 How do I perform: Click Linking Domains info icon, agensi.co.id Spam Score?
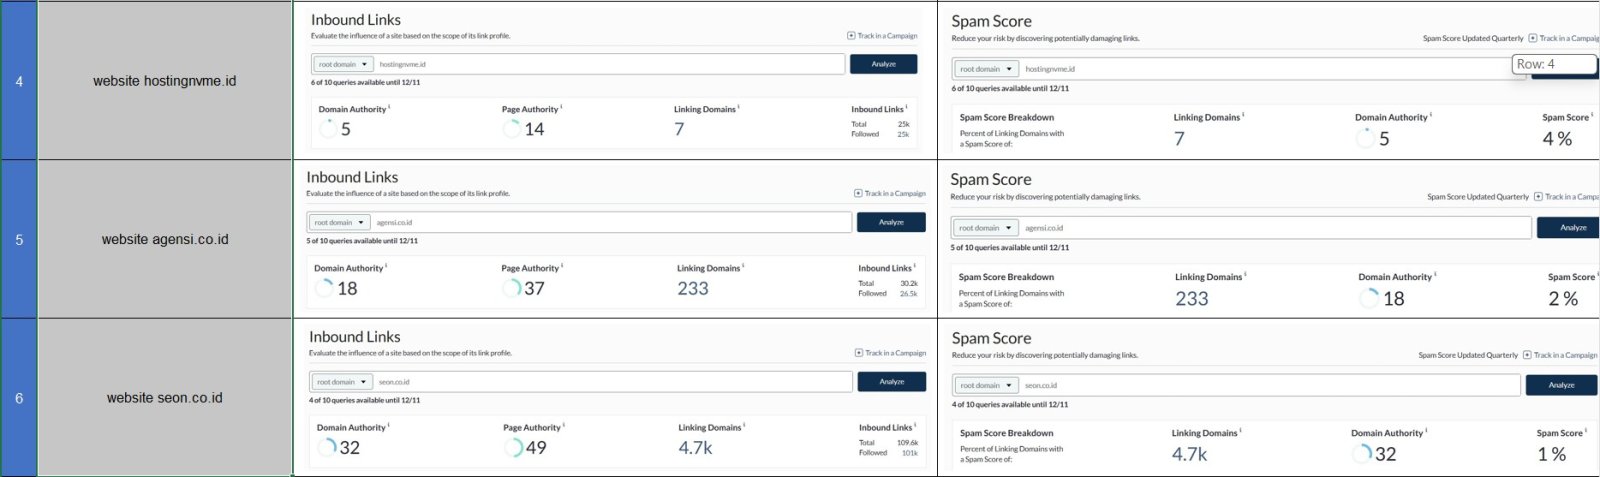point(1245,274)
